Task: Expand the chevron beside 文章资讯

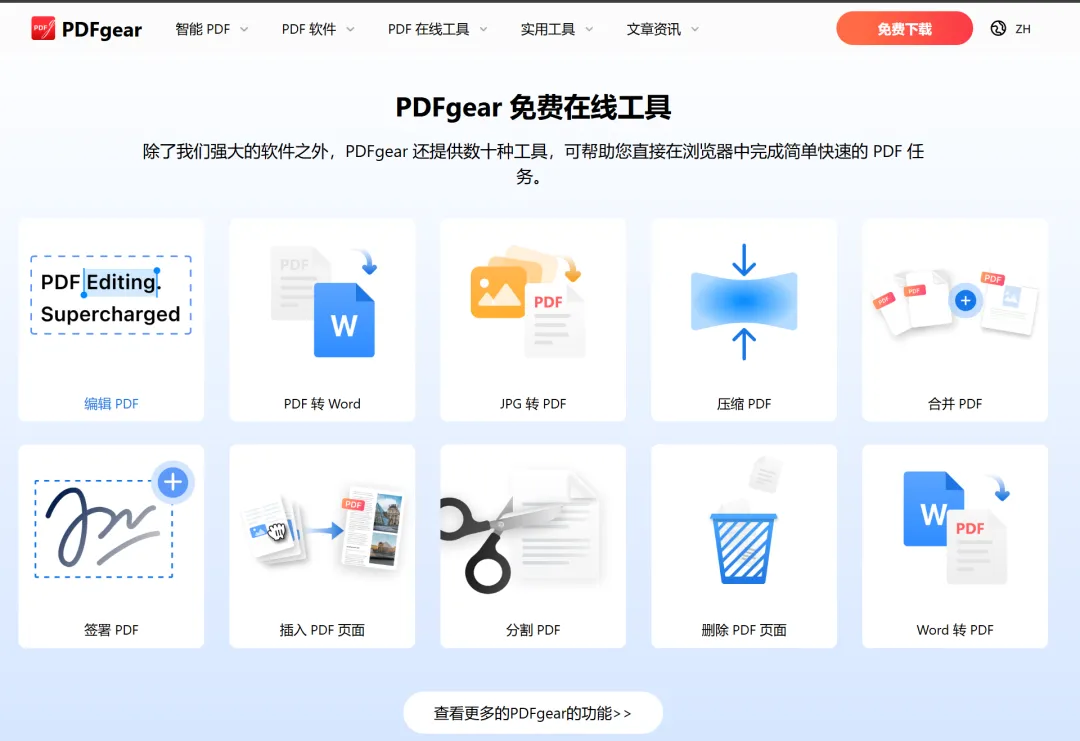Action: tap(694, 29)
